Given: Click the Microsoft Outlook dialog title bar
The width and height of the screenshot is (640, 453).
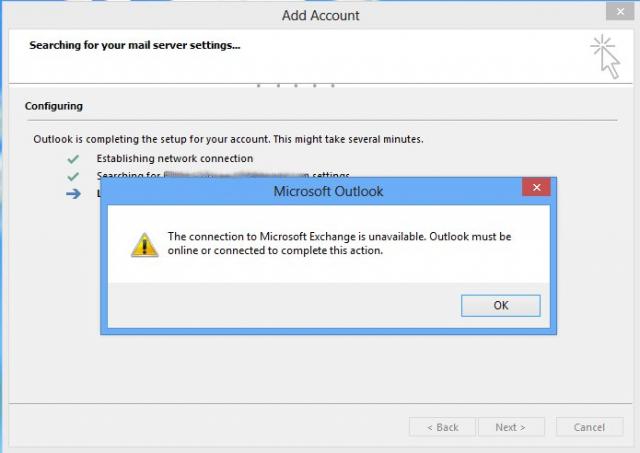Looking at the screenshot, I should tap(311, 191).
